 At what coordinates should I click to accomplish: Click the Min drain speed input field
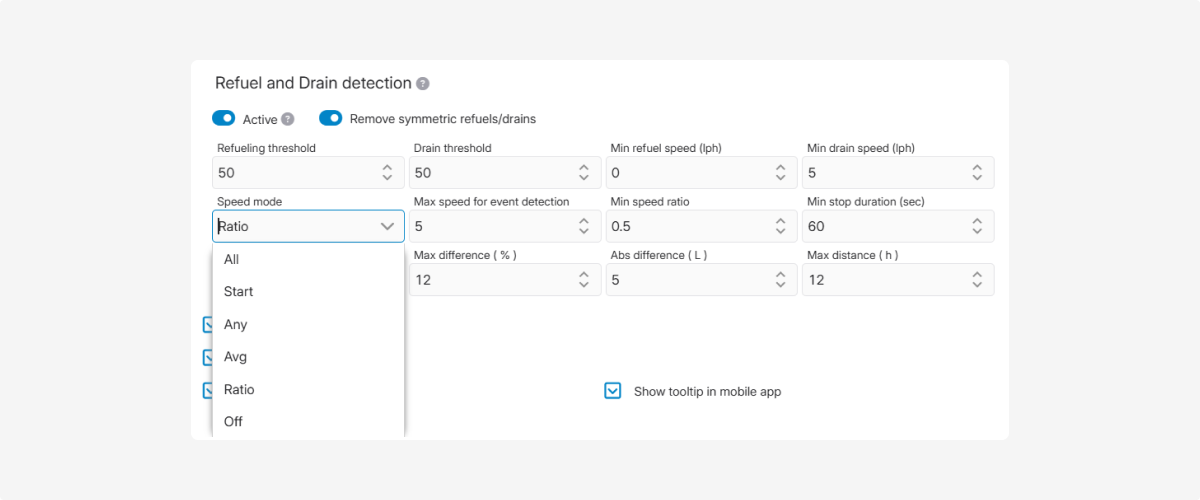pos(880,173)
